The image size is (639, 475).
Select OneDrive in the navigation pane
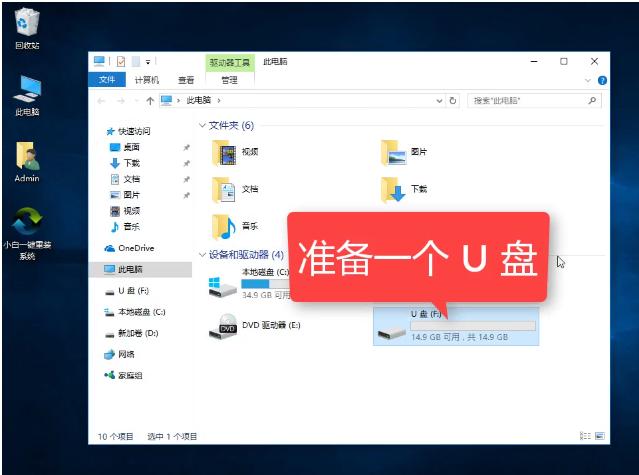(135, 248)
